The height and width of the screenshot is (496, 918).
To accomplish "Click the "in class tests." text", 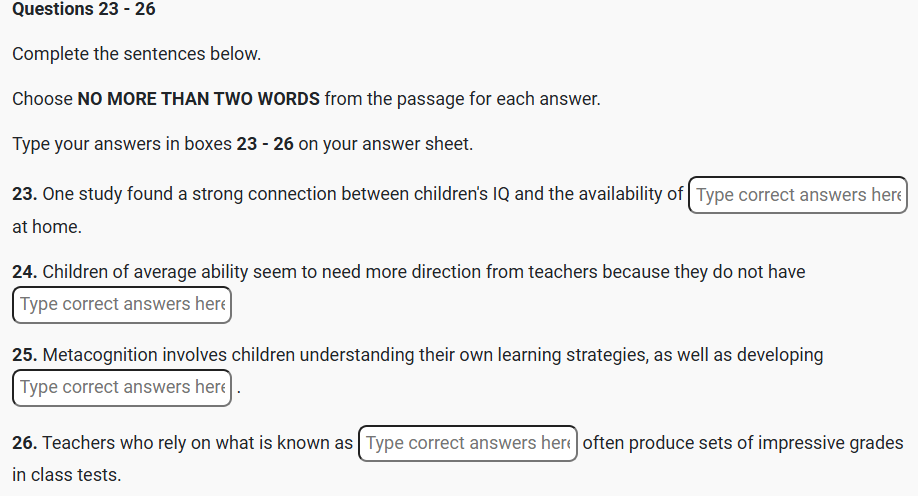I will 66,475.
